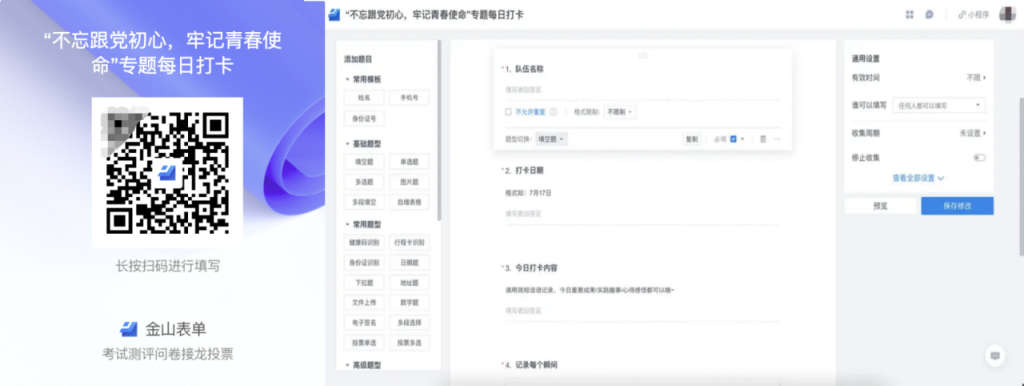Click the 小程序 link in top bar

(x=974, y=14)
